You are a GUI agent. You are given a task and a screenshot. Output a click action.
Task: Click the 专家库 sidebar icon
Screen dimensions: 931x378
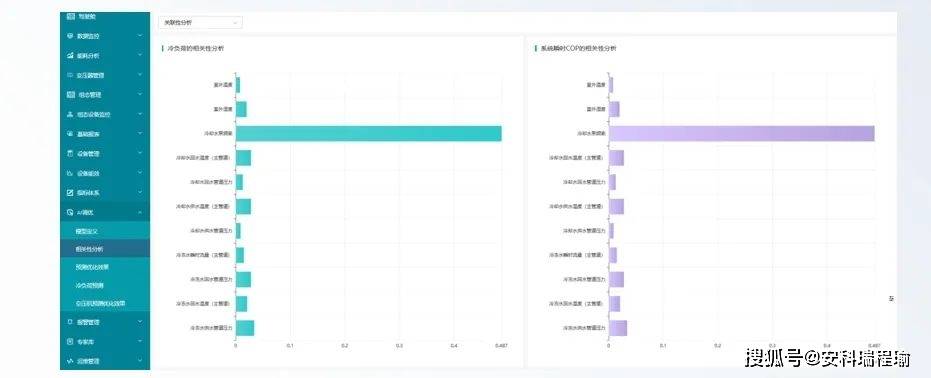[x=70, y=342]
